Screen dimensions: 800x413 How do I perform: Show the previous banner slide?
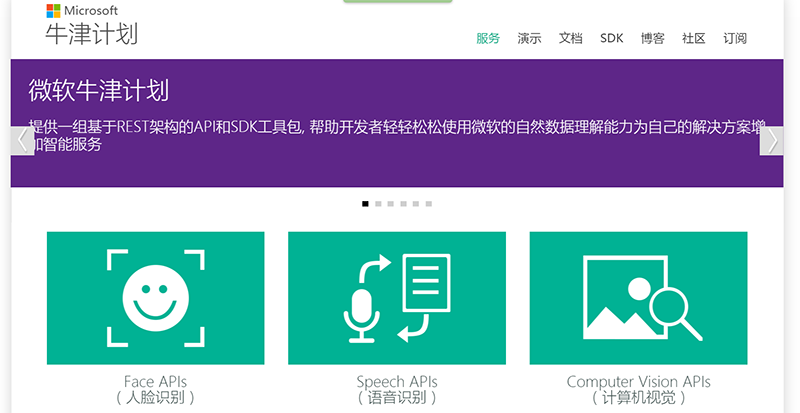tap(22, 141)
